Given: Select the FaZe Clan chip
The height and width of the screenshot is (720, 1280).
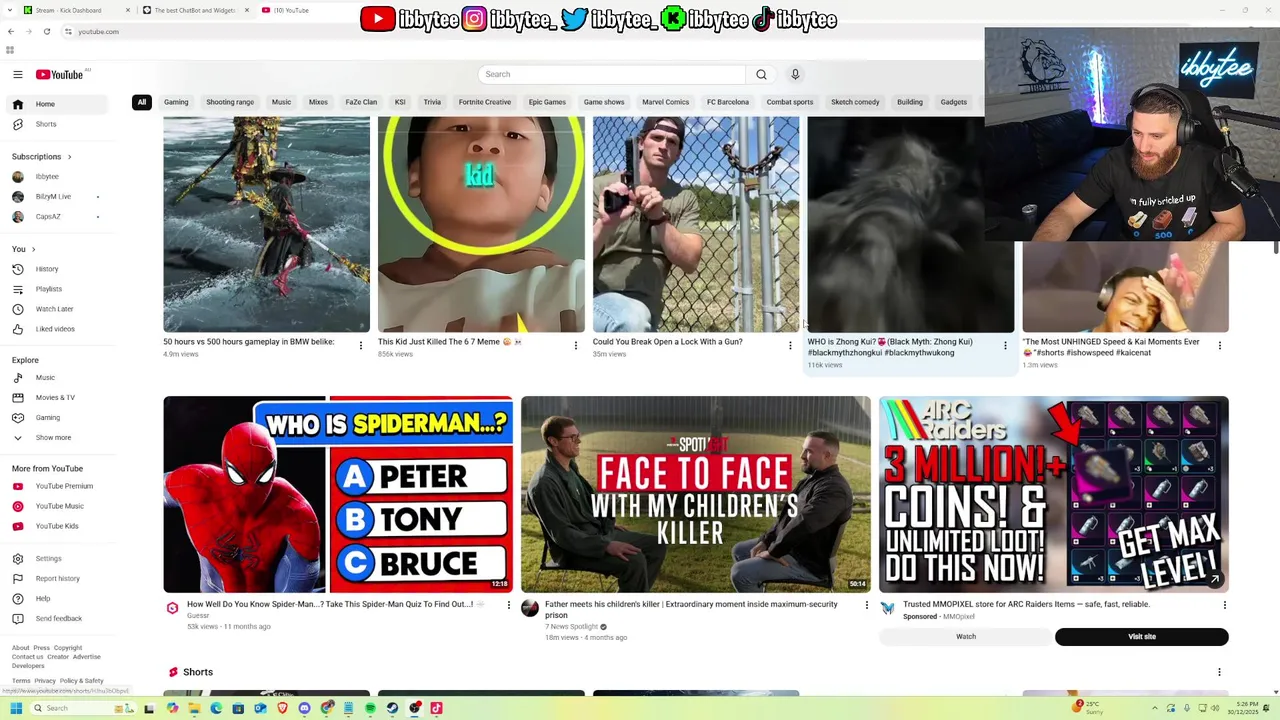Looking at the screenshot, I should click(x=361, y=102).
